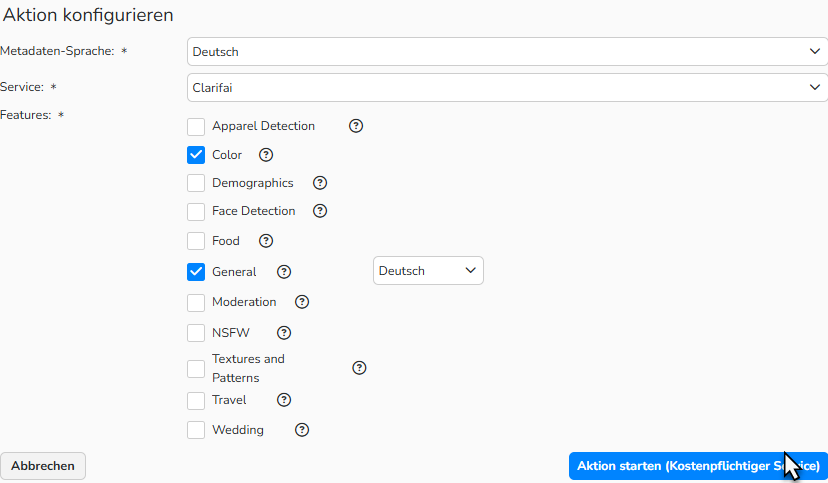Click the Apparel Detection label text

pyautogui.click(x=264, y=126)
